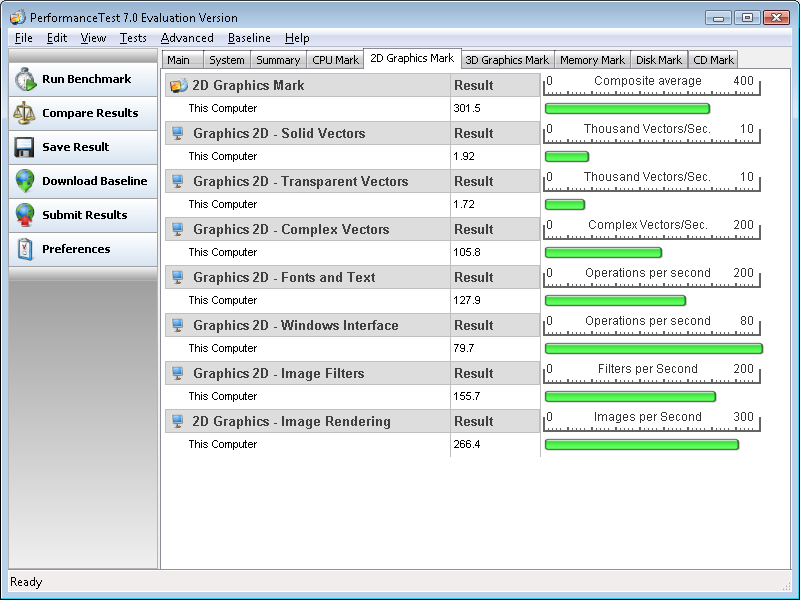Switch to the System tab
The image size is (800, 600).
click(x=227, y=60)
